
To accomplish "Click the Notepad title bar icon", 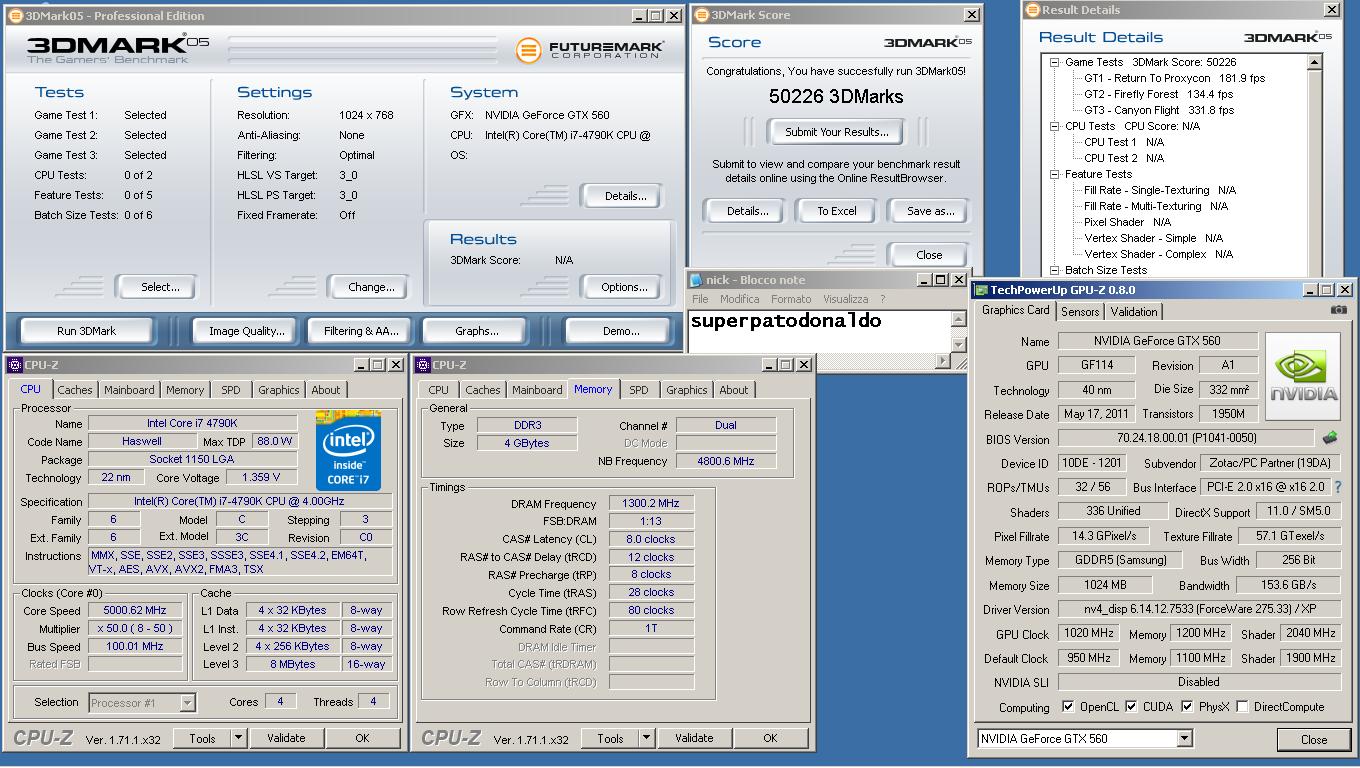I will point(697,280).
